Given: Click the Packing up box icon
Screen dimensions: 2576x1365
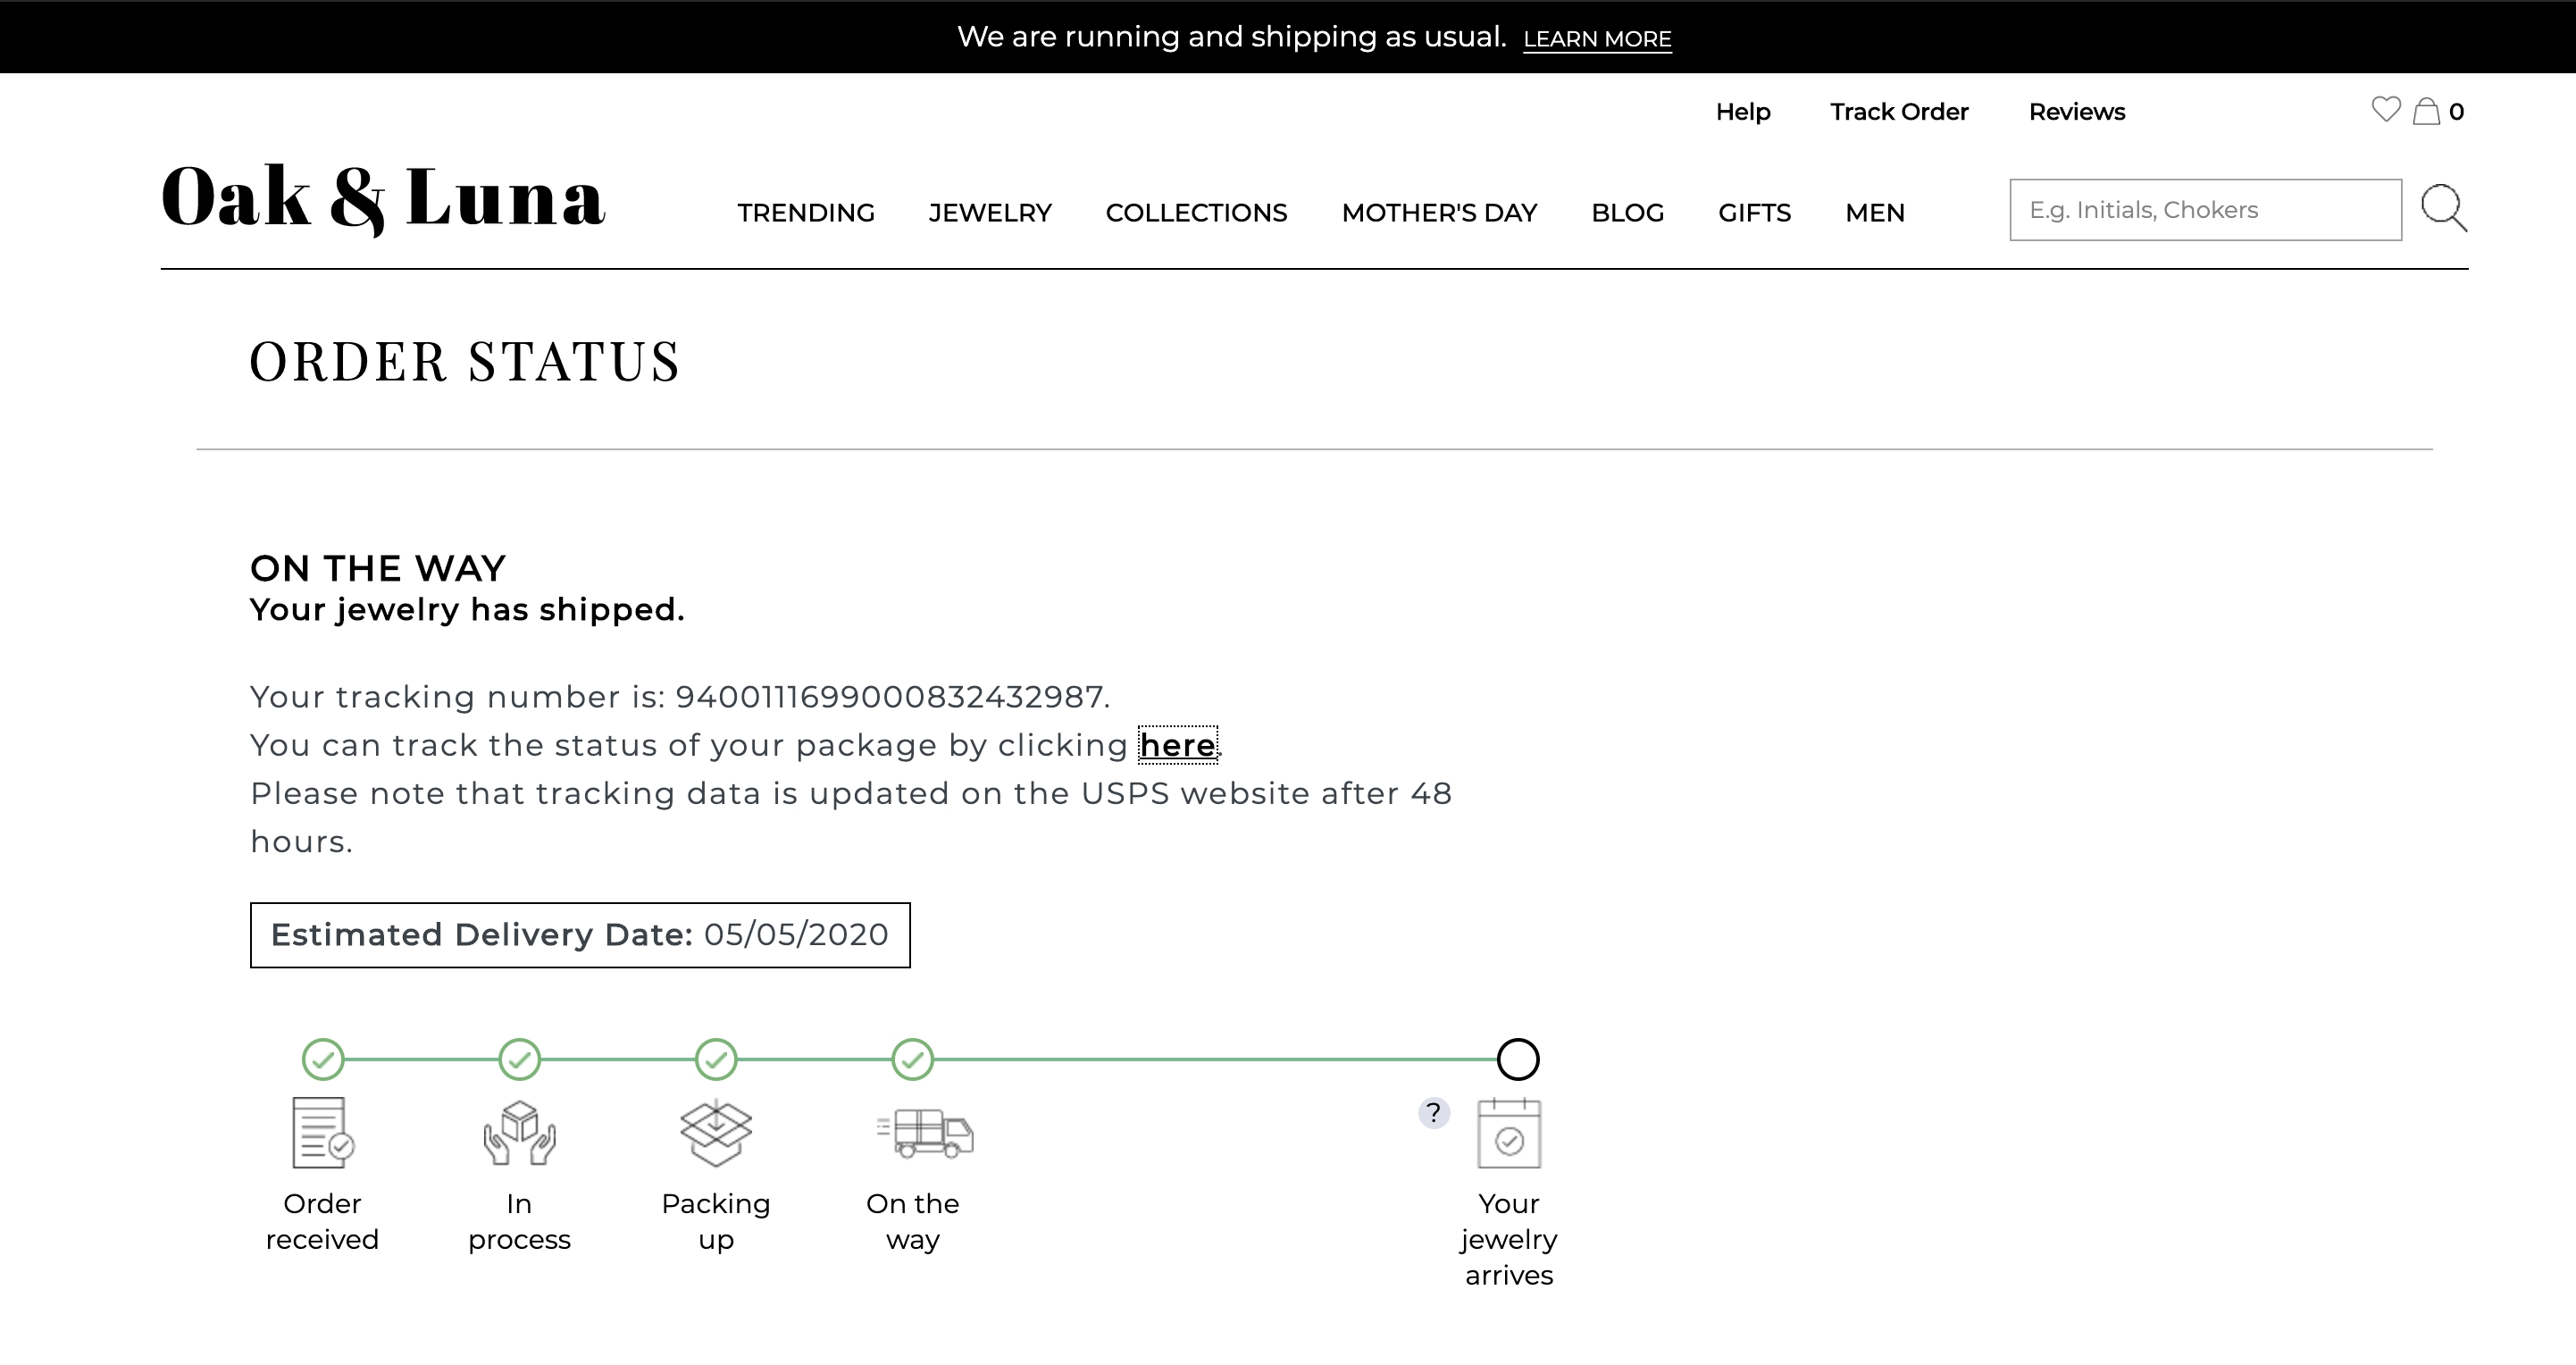Looking at the screenshot, I should click(716, 1133).
